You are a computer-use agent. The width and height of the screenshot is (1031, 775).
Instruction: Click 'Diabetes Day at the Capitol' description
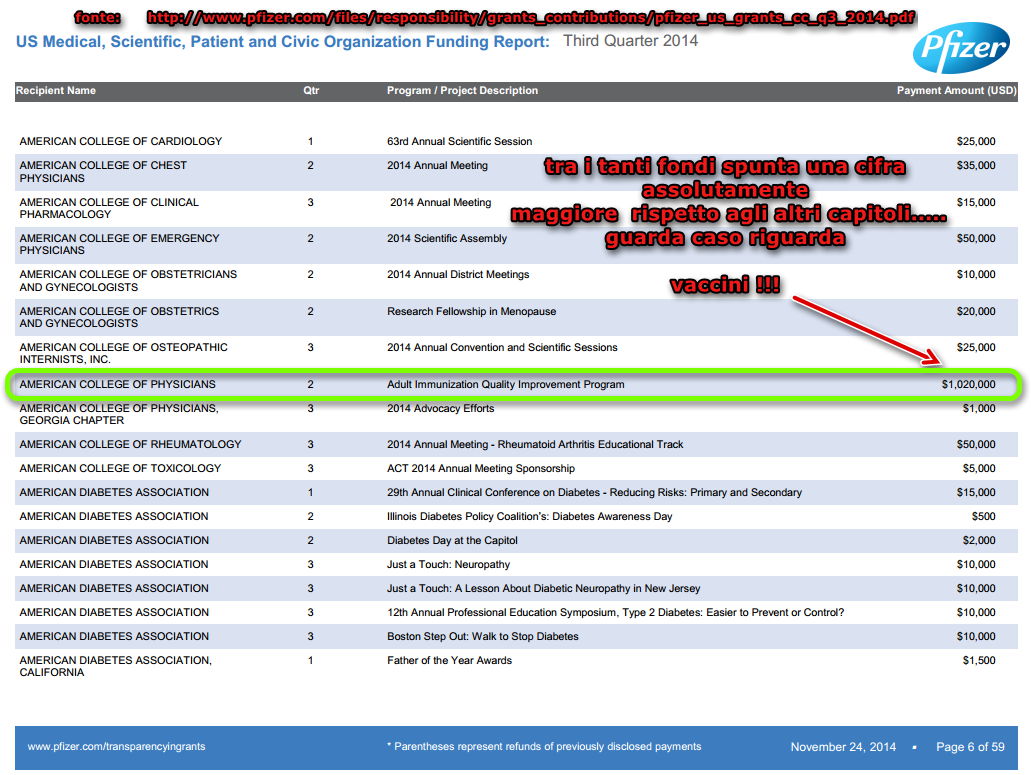point(452,541)
